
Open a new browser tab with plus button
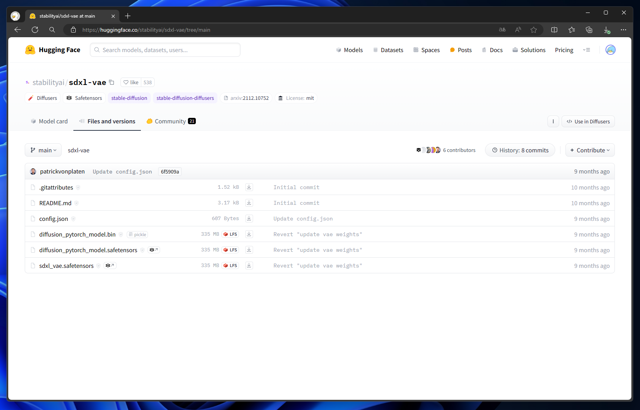(127, 16)
